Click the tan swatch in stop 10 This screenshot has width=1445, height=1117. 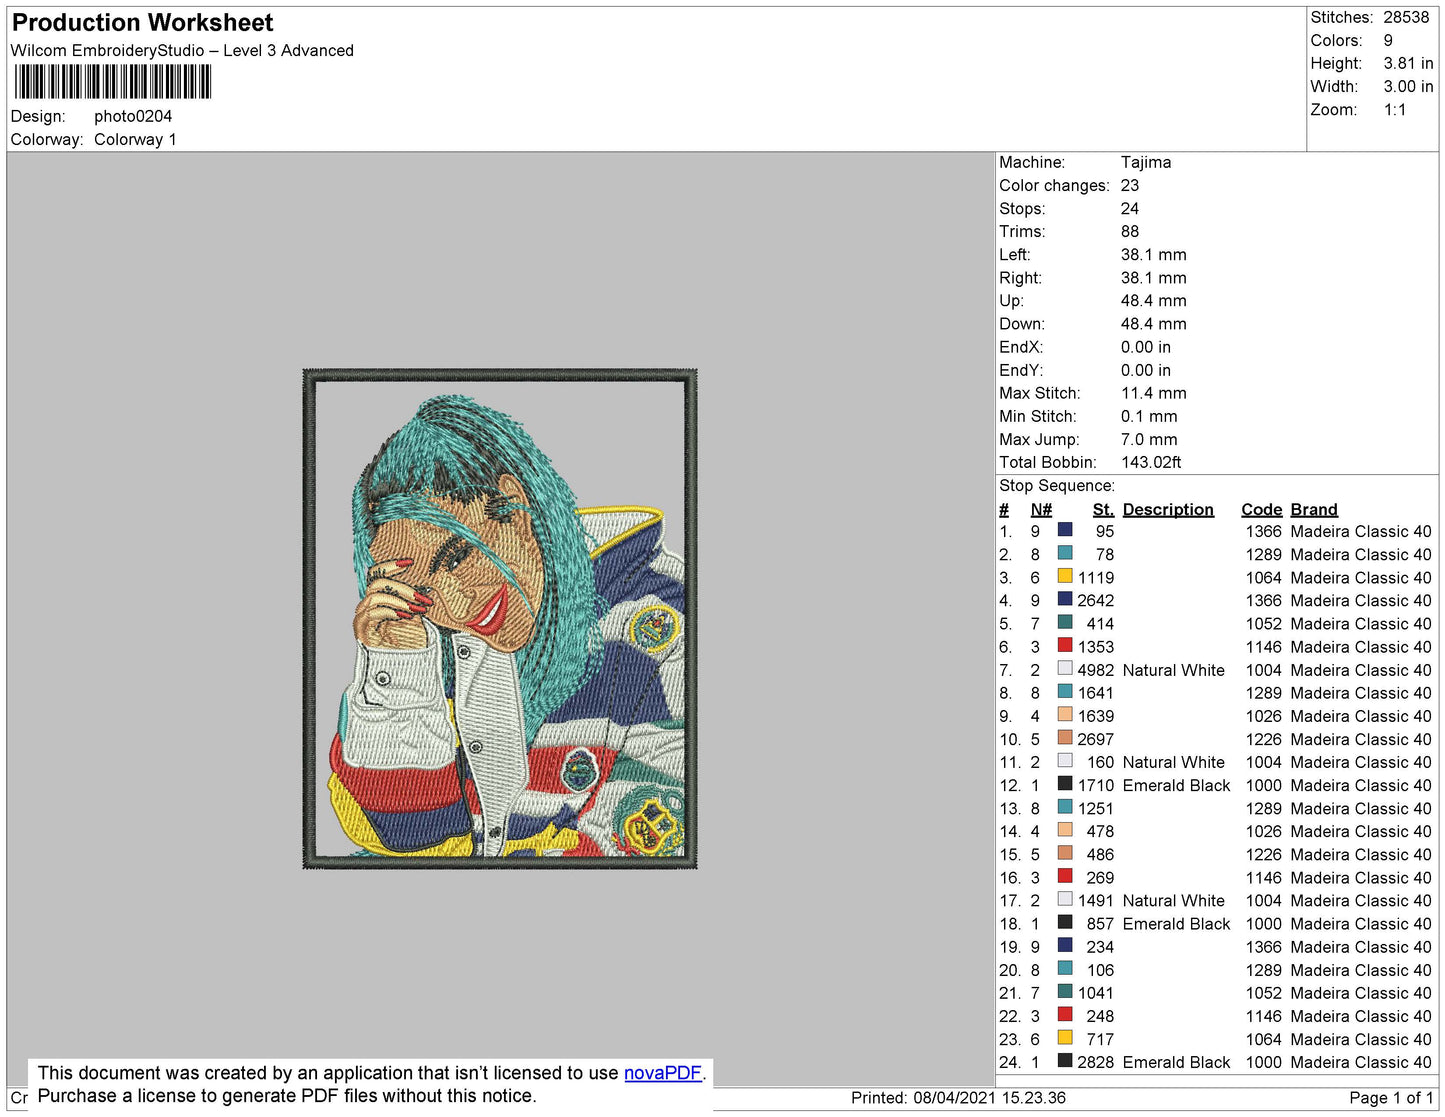click(x=1065, y=738)
